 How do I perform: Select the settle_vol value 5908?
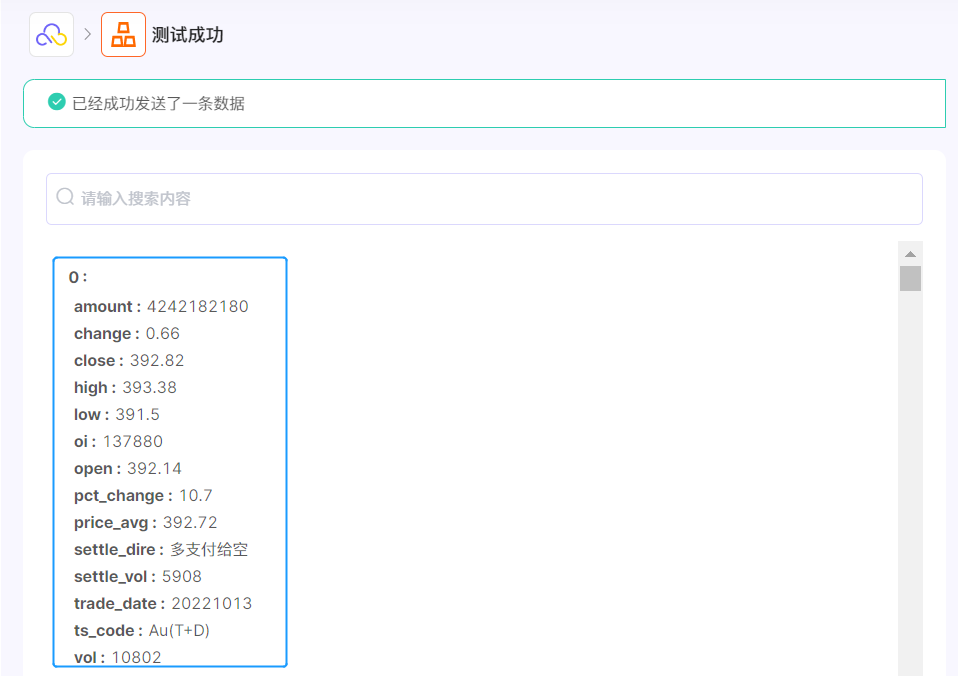pyautogui.click(x=181, y=576)
